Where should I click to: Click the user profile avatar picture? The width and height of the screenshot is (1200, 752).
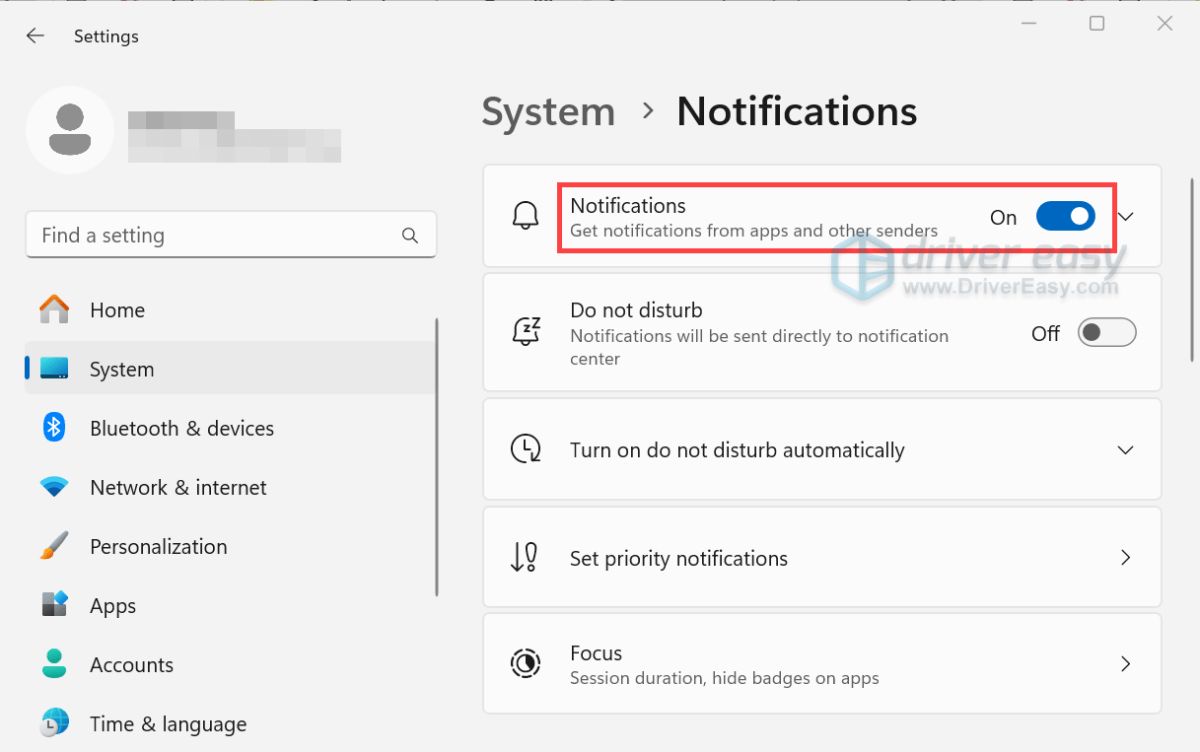(x=70, y=130)
